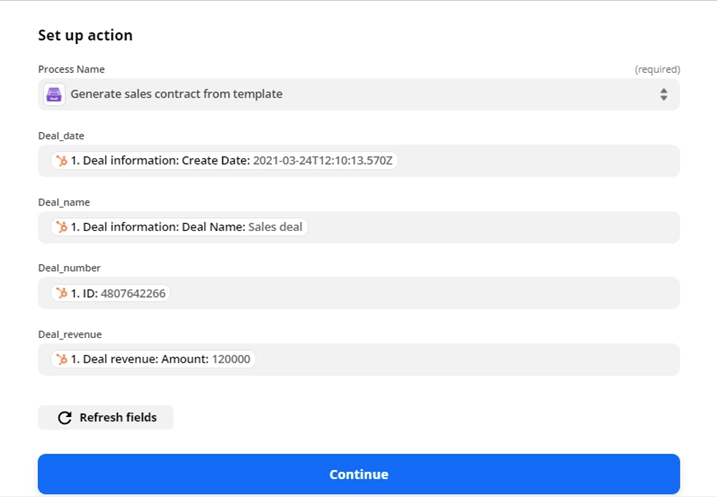
Task: Click the blue Continue button
Action: (x=358, y=474)
